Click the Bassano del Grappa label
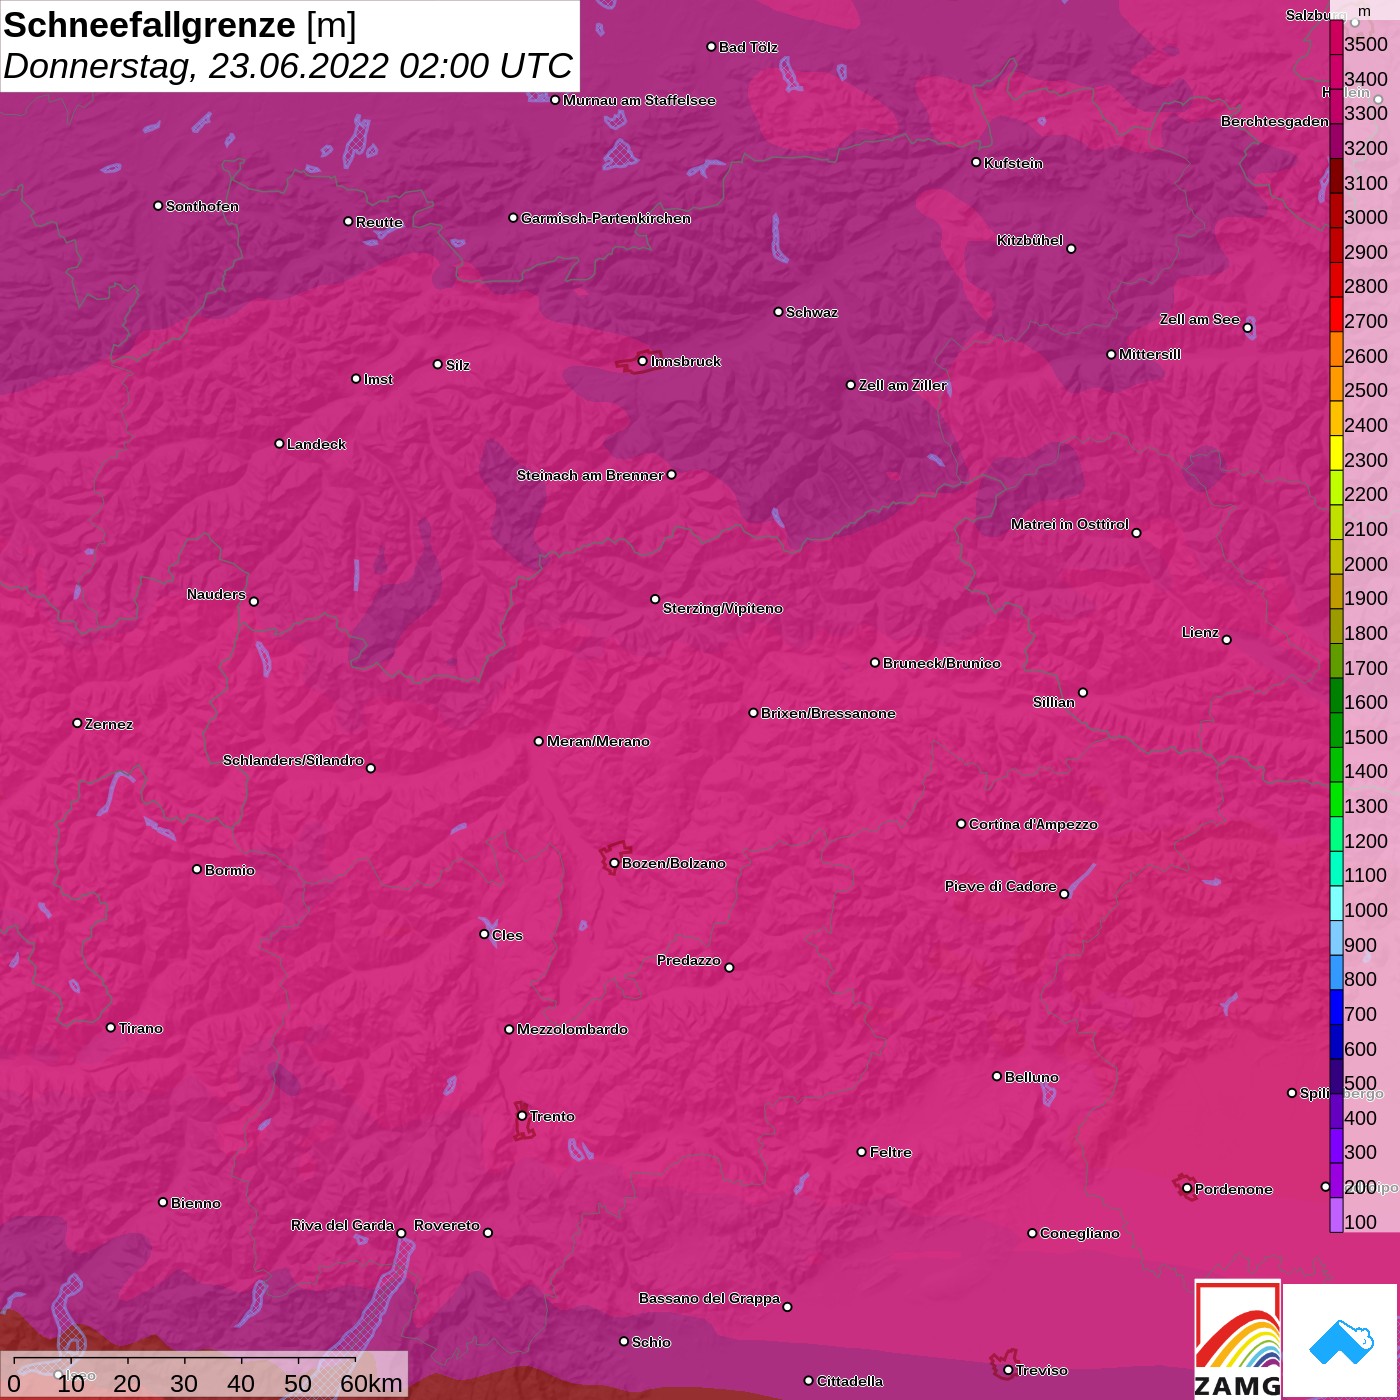The height and width of the screenshot is (1400, 1400). tap(710, 1298)
